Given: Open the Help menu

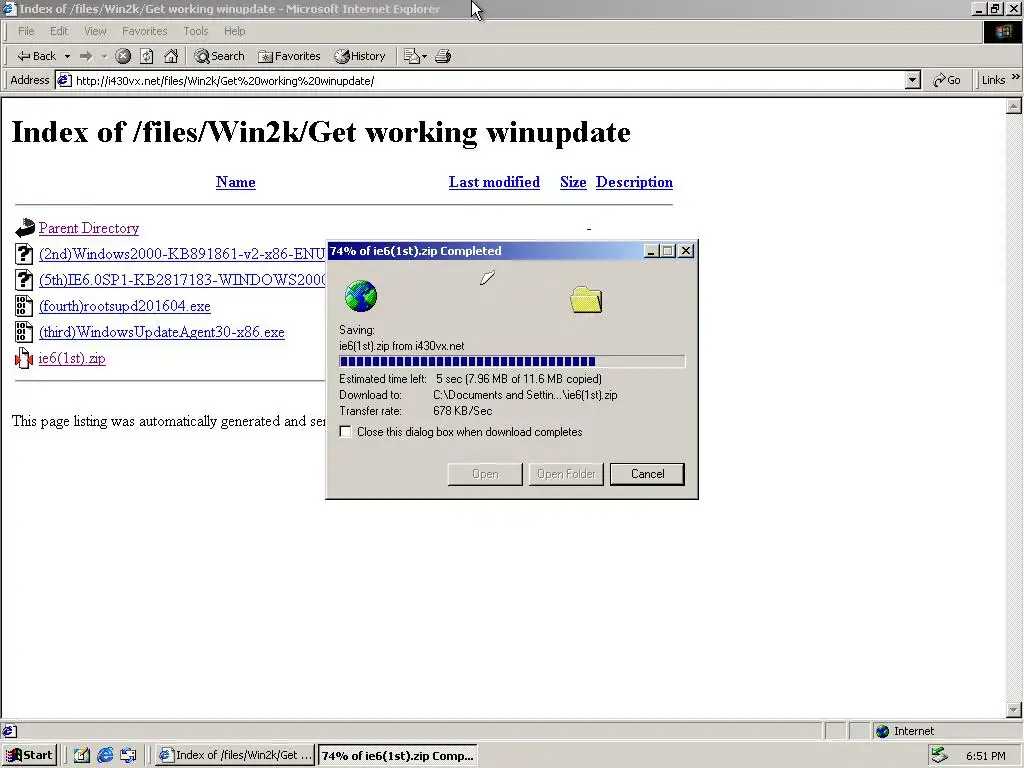Looking at the screenshot, I should (x=234, y=31).
